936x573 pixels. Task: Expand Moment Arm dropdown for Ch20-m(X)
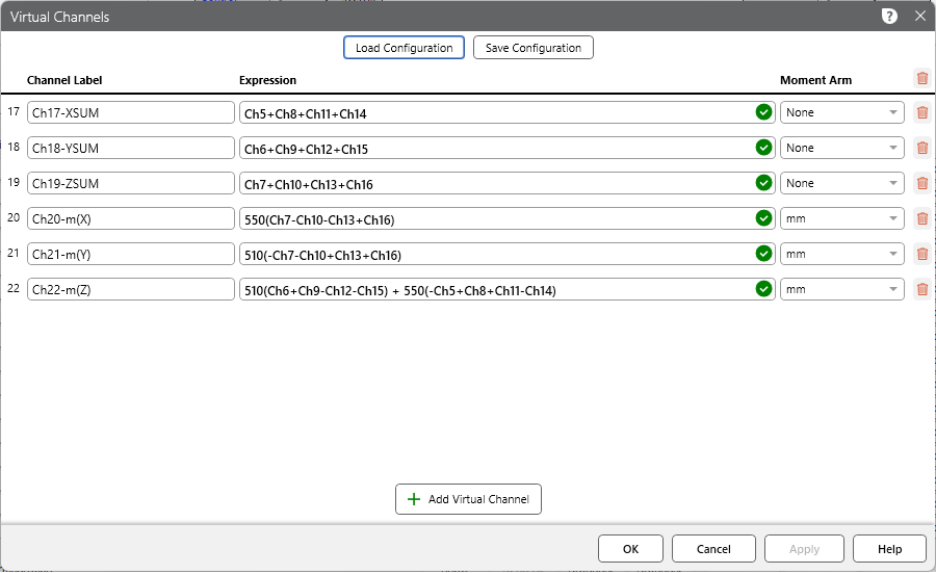(841, 219)
